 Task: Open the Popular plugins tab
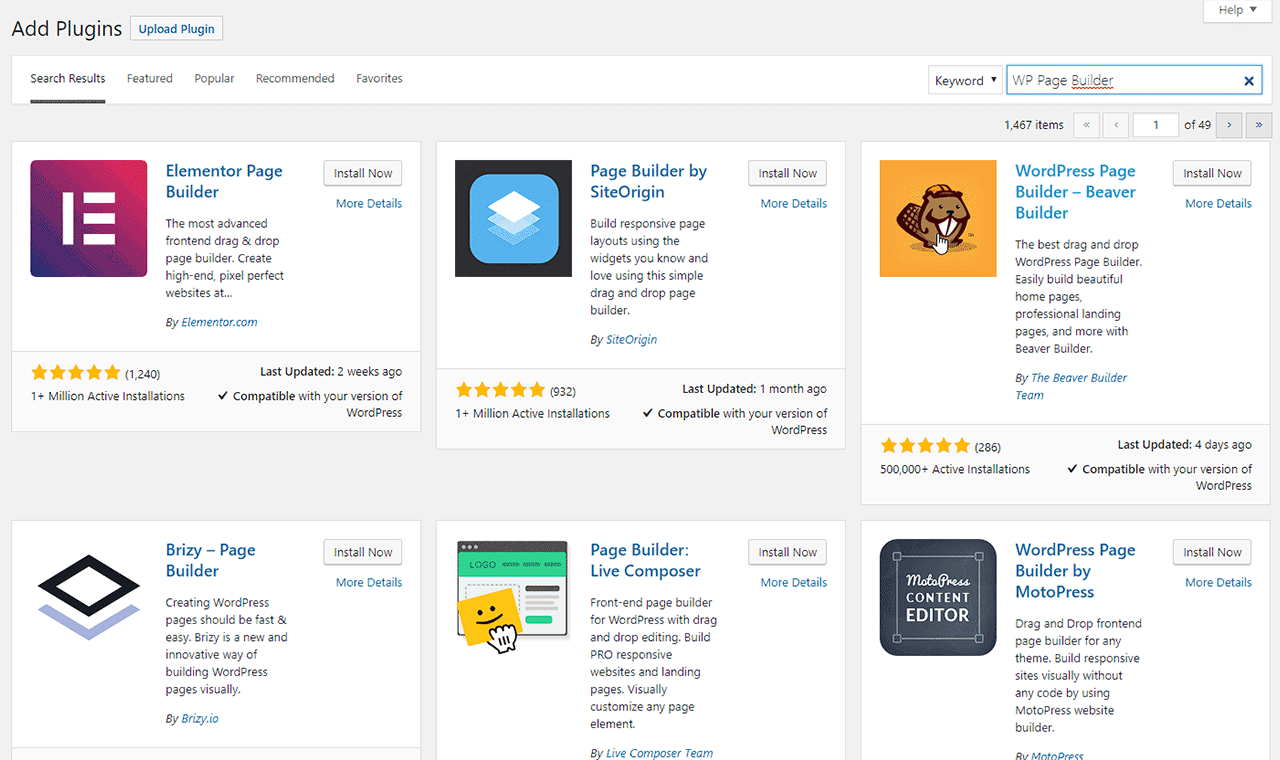click(214, 78)
